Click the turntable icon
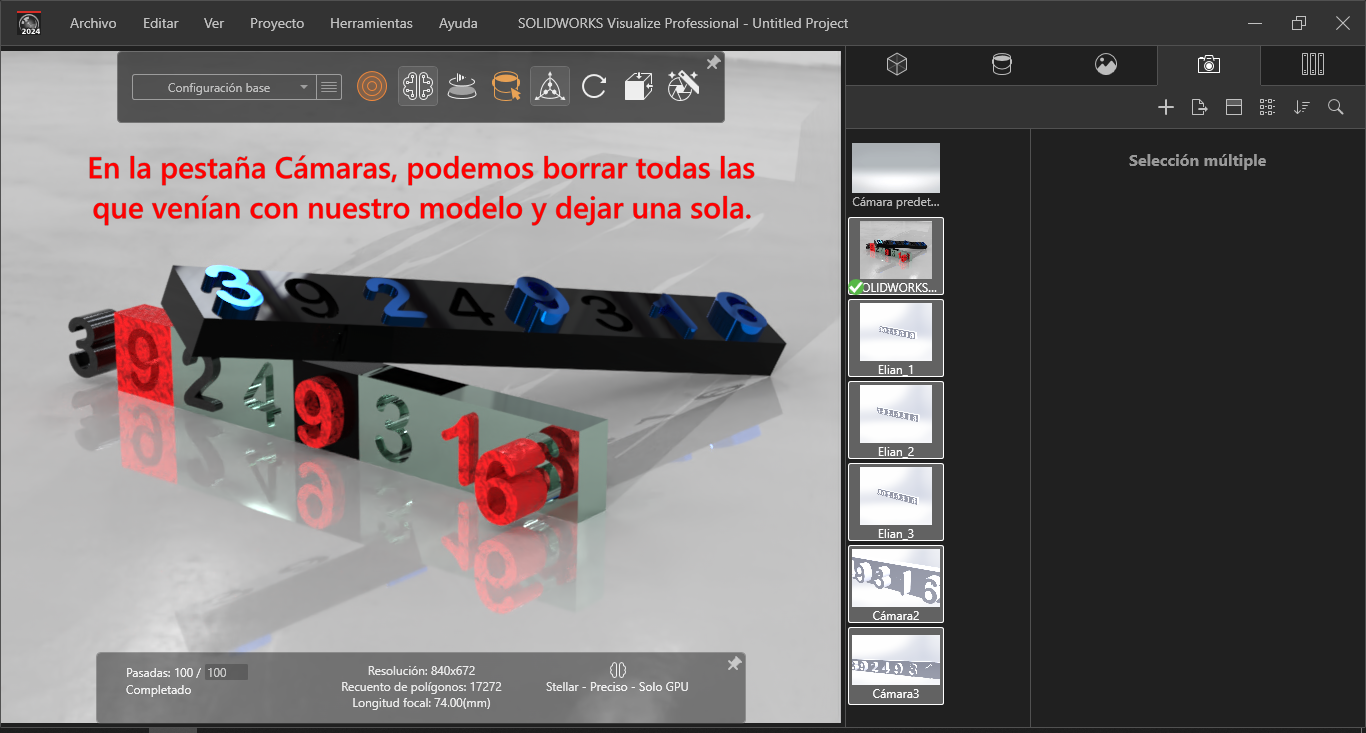1366x733 pixels. pos(461,86)
